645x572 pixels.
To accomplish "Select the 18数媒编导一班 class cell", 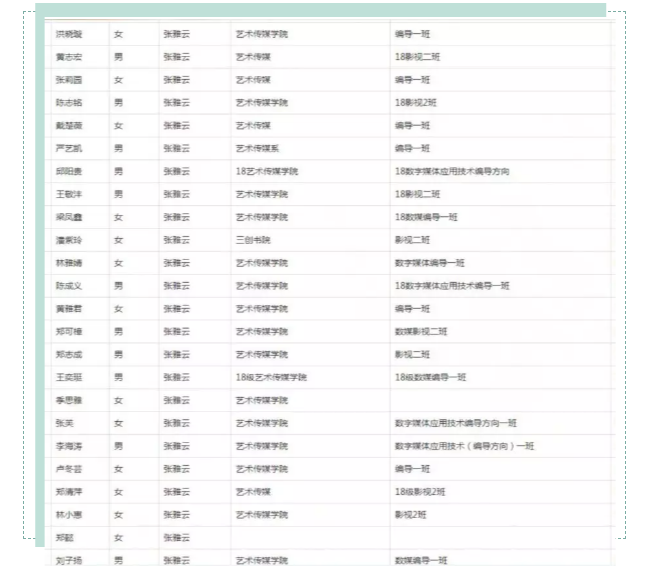I will [x=426, y=217].
